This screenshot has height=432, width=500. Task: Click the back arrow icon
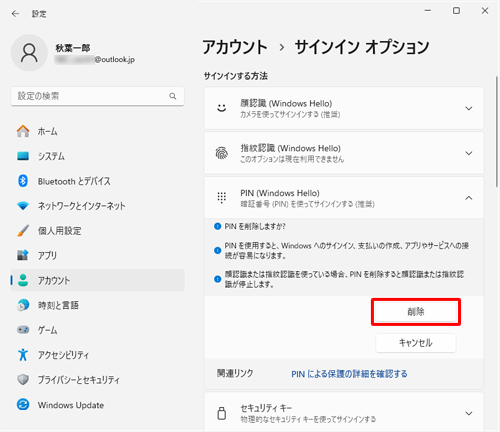coord(15,14)
